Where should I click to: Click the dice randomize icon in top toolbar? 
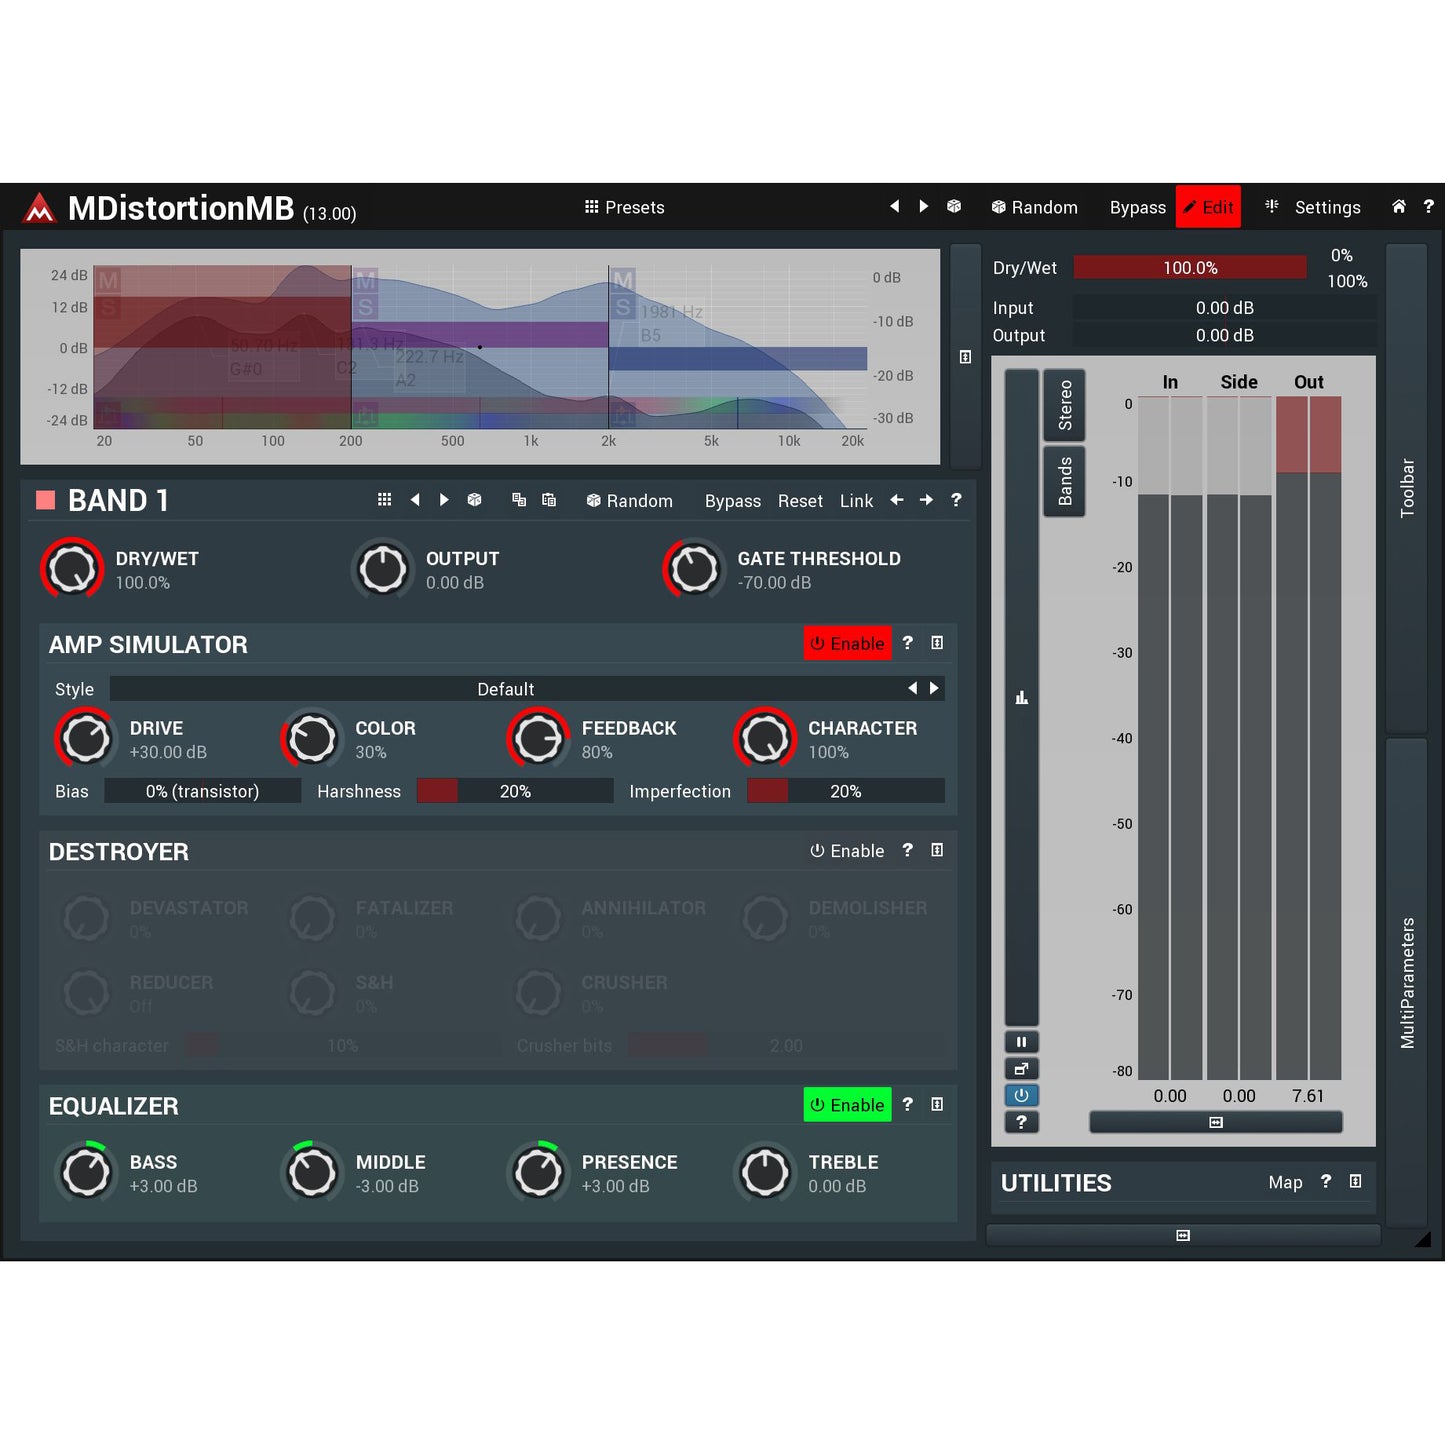pyautogui.click(x=953, y=206)
